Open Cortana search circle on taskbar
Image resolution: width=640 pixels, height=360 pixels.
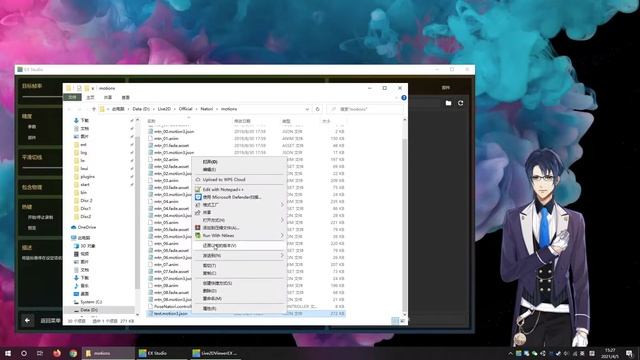click(24, 353)
